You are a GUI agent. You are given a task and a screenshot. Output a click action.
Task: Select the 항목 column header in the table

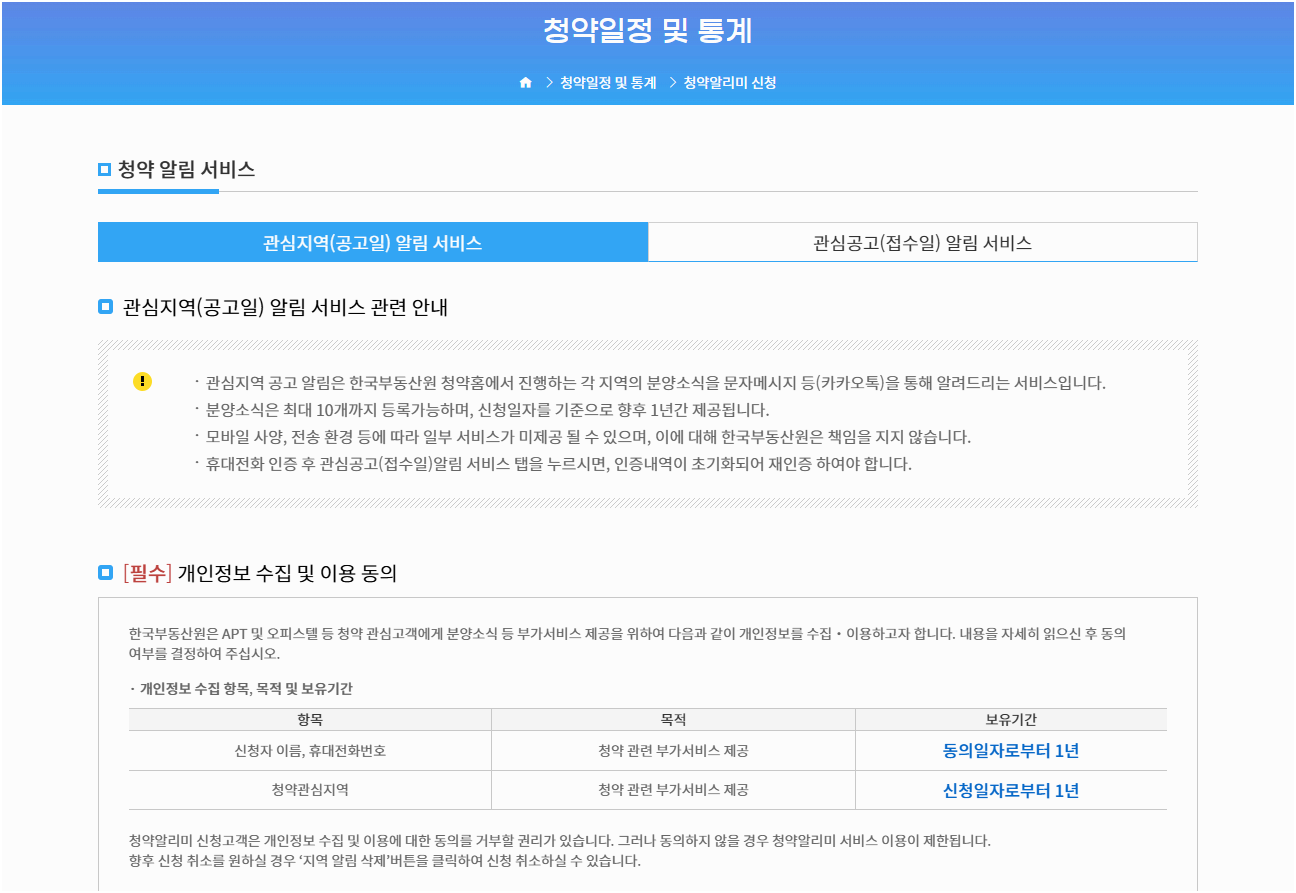click(308, 718)
